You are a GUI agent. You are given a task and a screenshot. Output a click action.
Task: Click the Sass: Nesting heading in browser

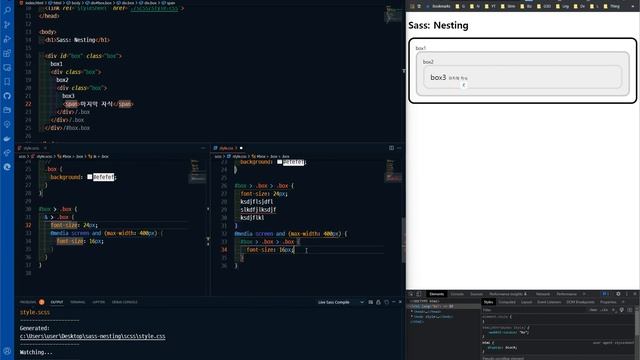coord(438,25)
